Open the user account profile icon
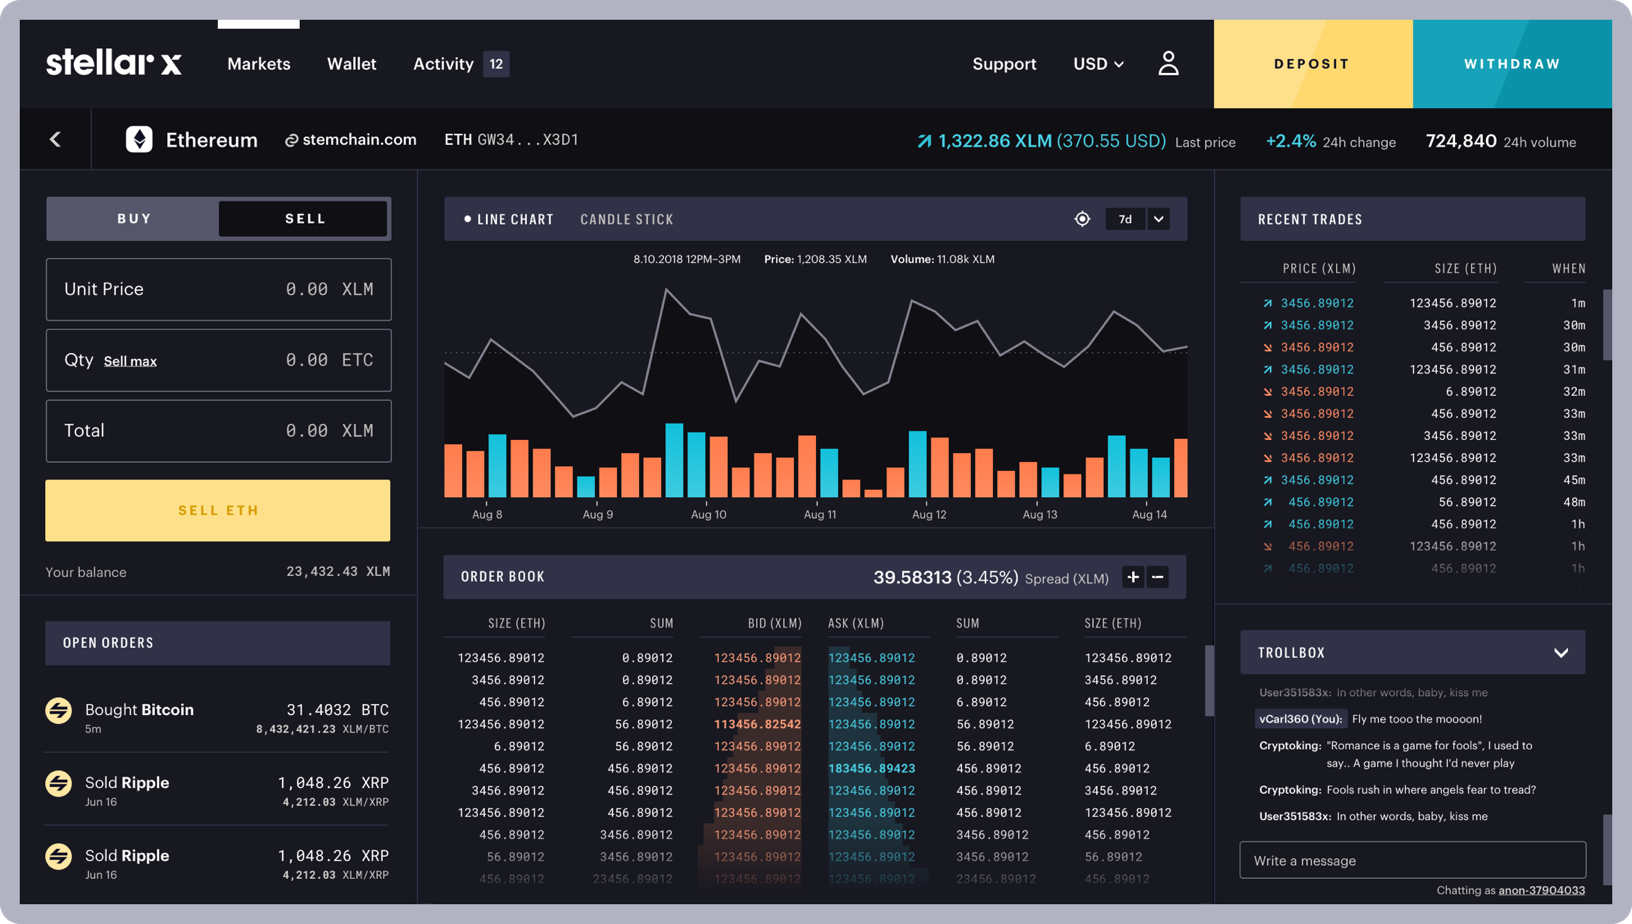 [x=1168, y=64]
